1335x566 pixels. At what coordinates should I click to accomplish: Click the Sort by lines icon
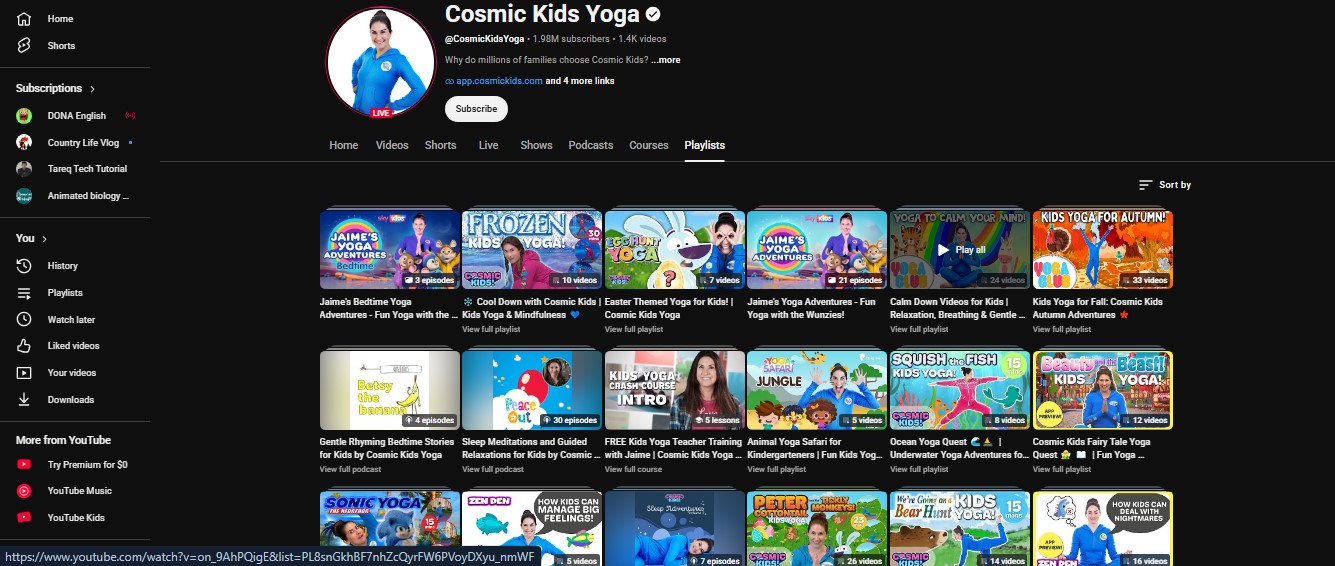coord(1146,185)
